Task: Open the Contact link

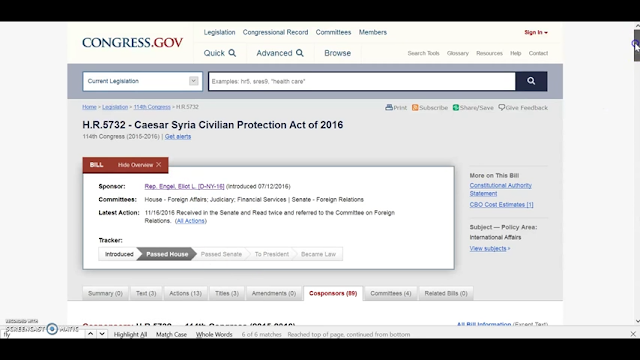Action: click(538, 53)
